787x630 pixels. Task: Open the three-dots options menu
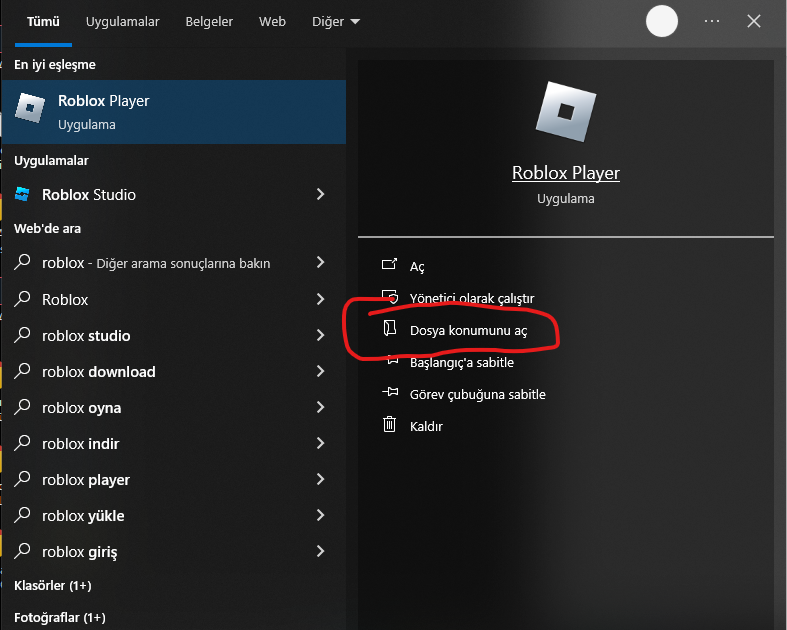712,21
